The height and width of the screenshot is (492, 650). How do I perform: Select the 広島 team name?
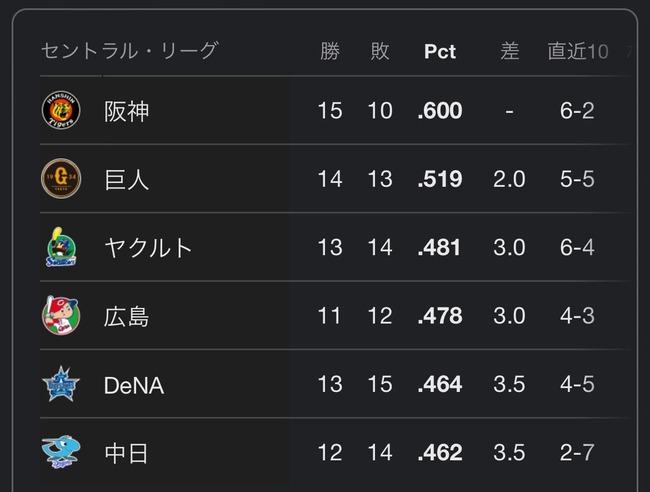[127, 317]
